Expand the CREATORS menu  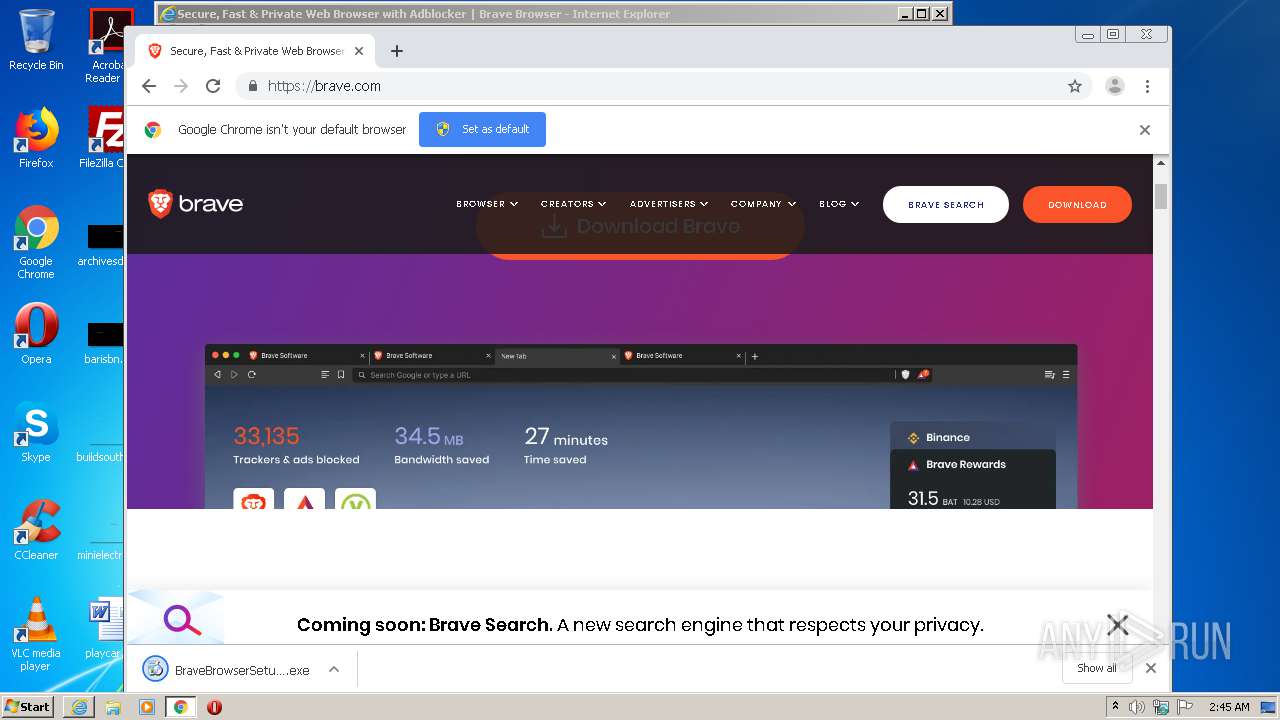(573, 204)
